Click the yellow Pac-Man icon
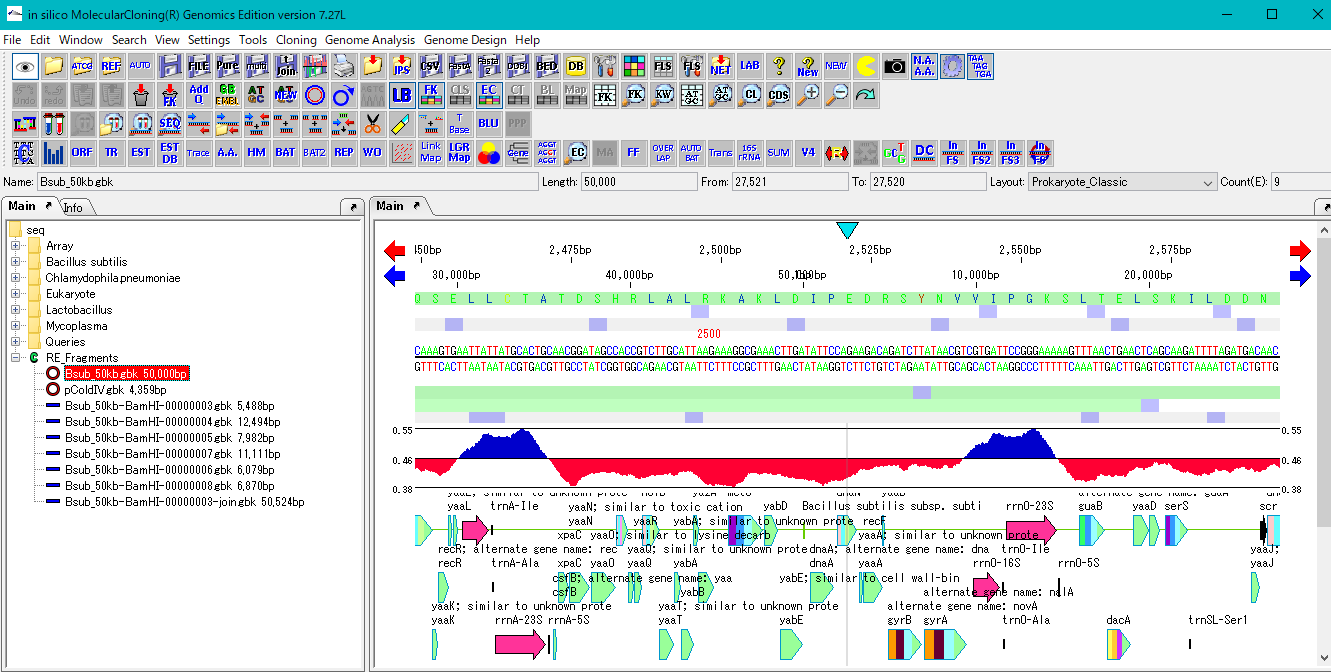 866,66
